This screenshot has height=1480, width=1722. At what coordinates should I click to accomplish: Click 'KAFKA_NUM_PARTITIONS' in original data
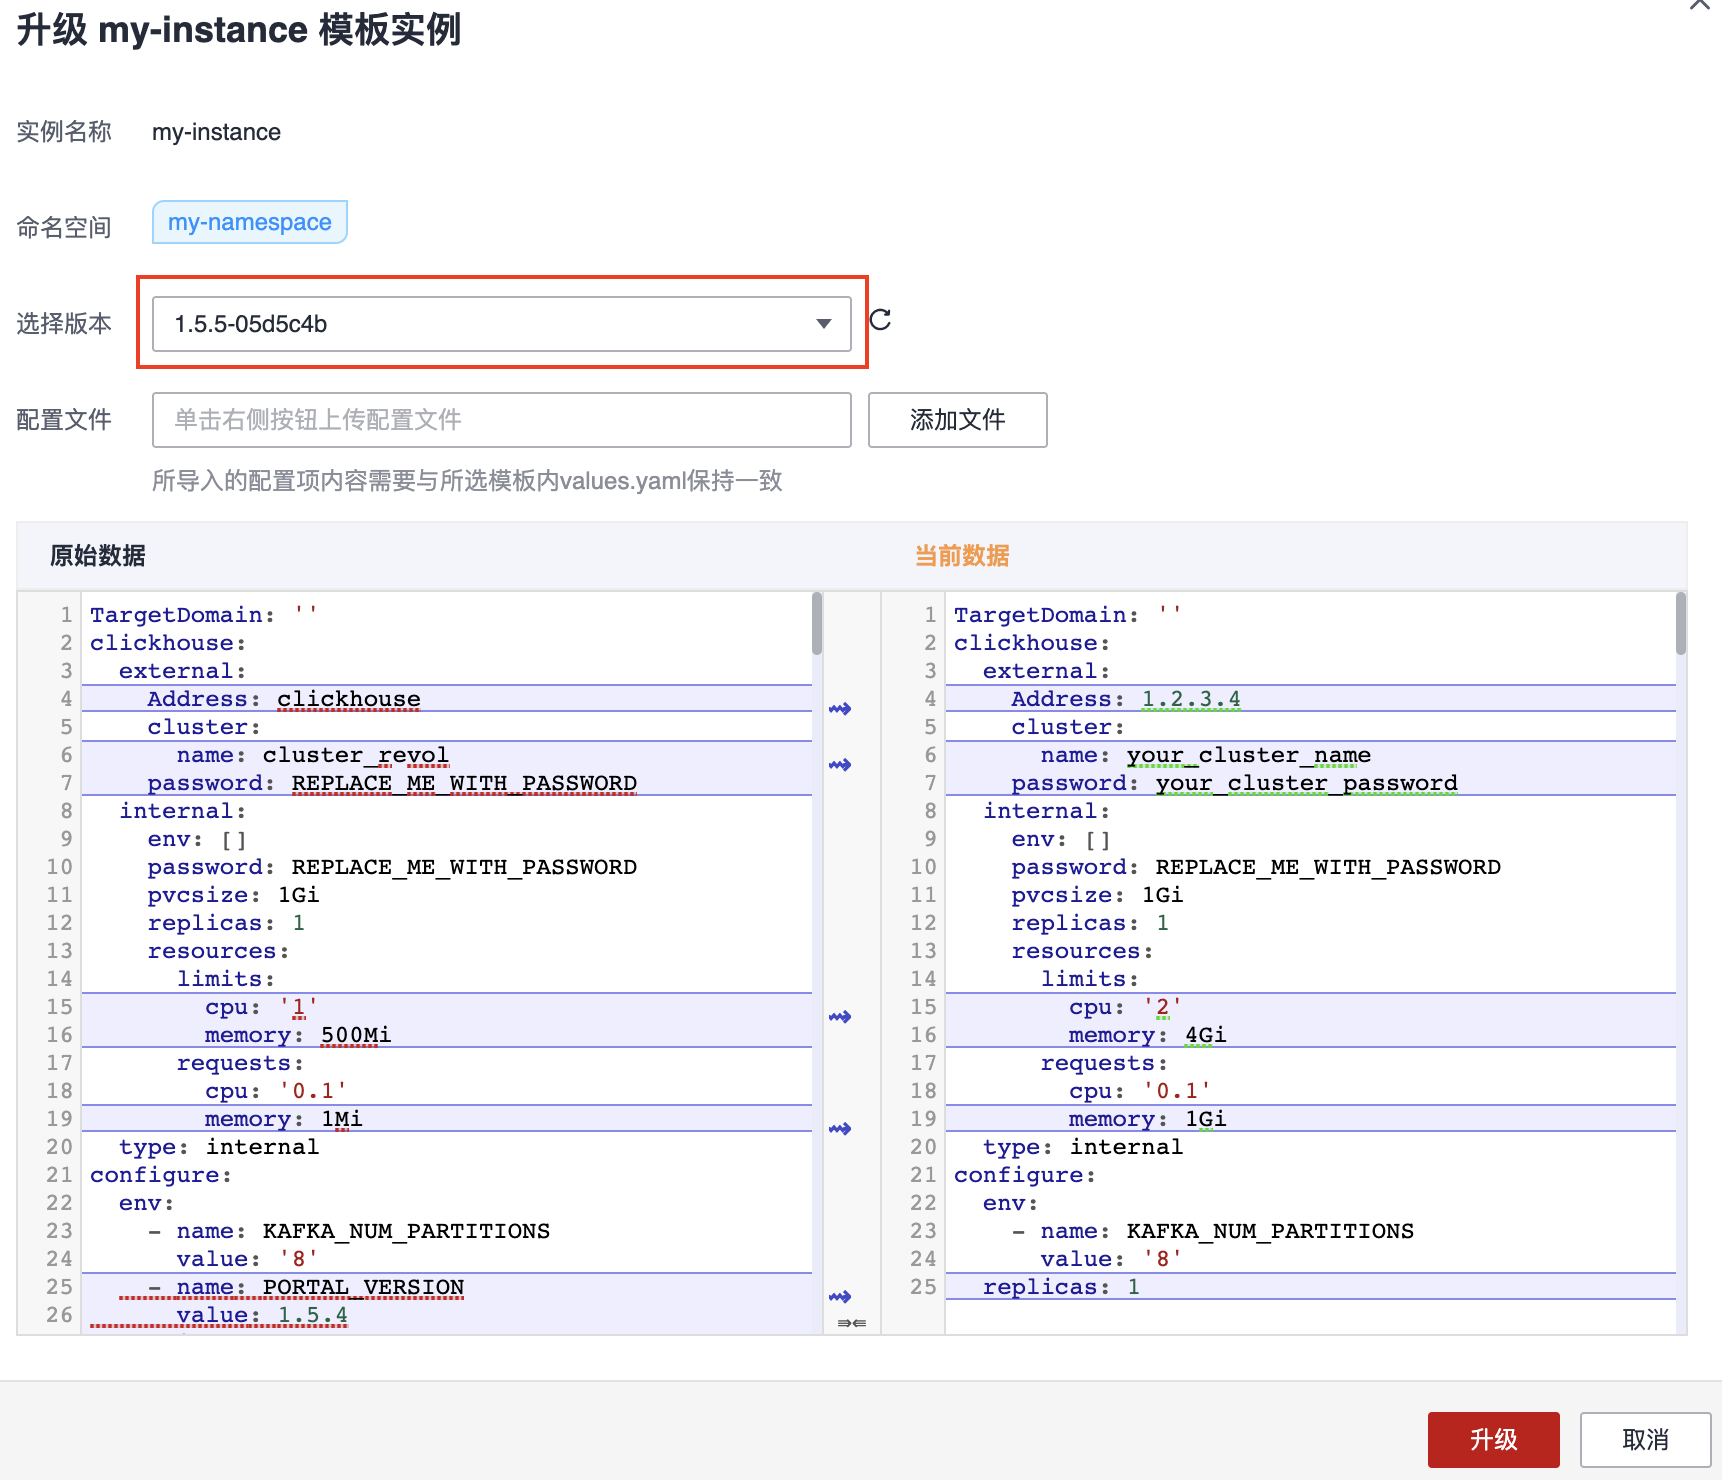pos(406,1231)
